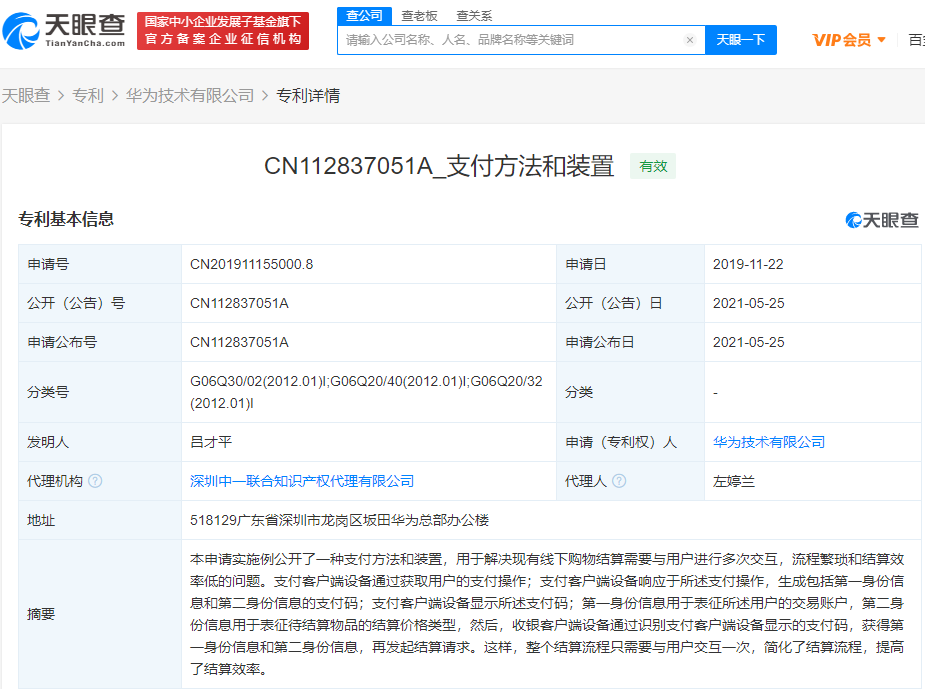Click the 专利基本信息 section heading
The image size is (925, 689).
click(66, 219)
